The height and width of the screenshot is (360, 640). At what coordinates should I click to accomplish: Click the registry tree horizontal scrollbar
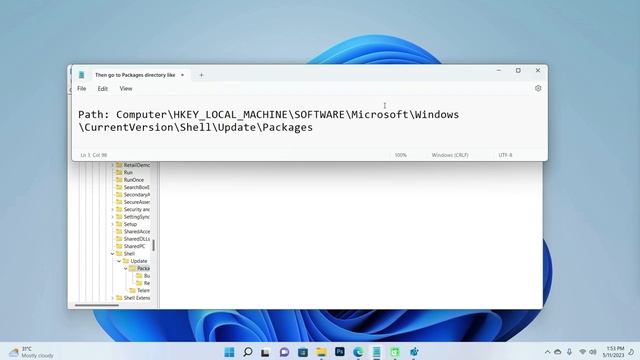click(97, 305)
